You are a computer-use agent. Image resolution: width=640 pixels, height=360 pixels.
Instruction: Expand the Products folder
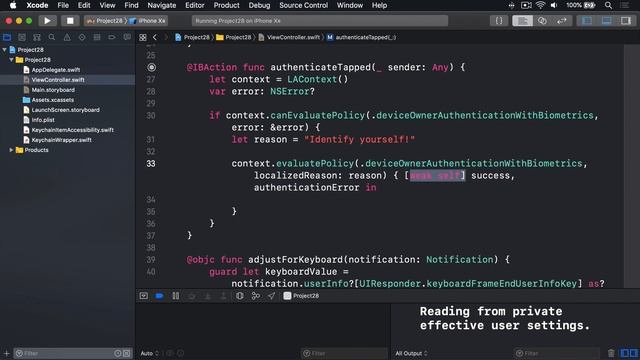coord(11,150)
